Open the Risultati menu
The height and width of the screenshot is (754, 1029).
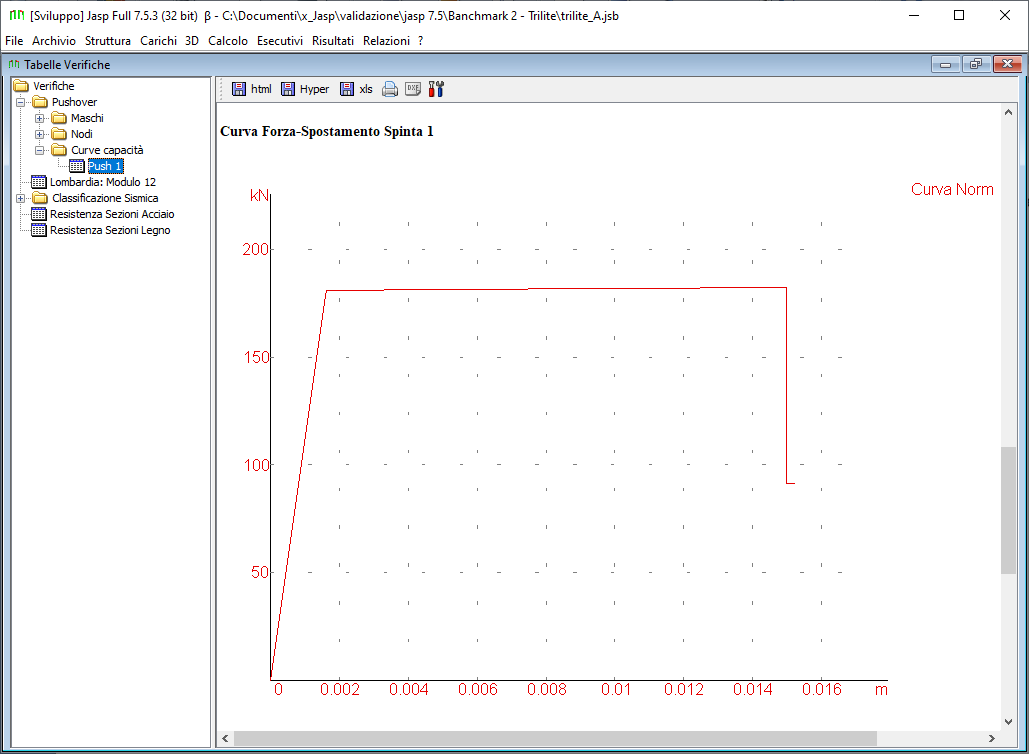coord(333,41)
